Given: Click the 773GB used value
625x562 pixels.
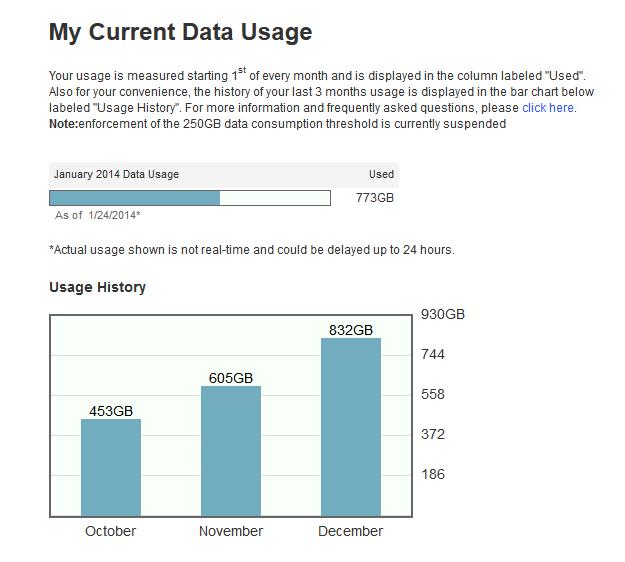Looking at the screenshot, I should point(375,198).
